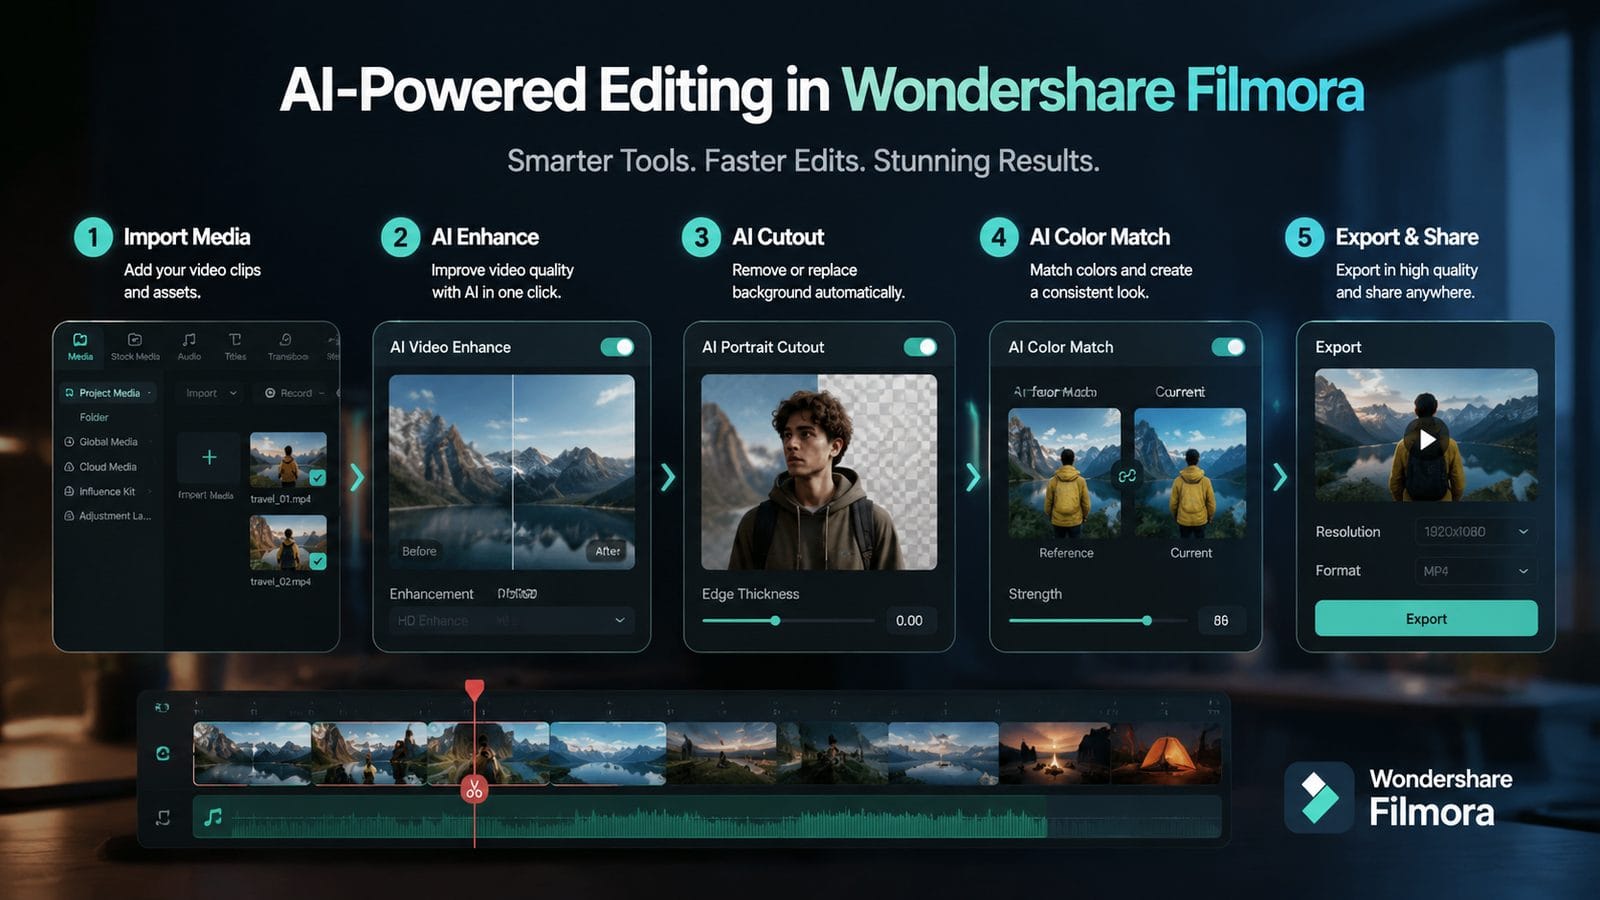Click the Stock Media folder icon
Screen dimensions: 1600x900
(x=135, y=340)
